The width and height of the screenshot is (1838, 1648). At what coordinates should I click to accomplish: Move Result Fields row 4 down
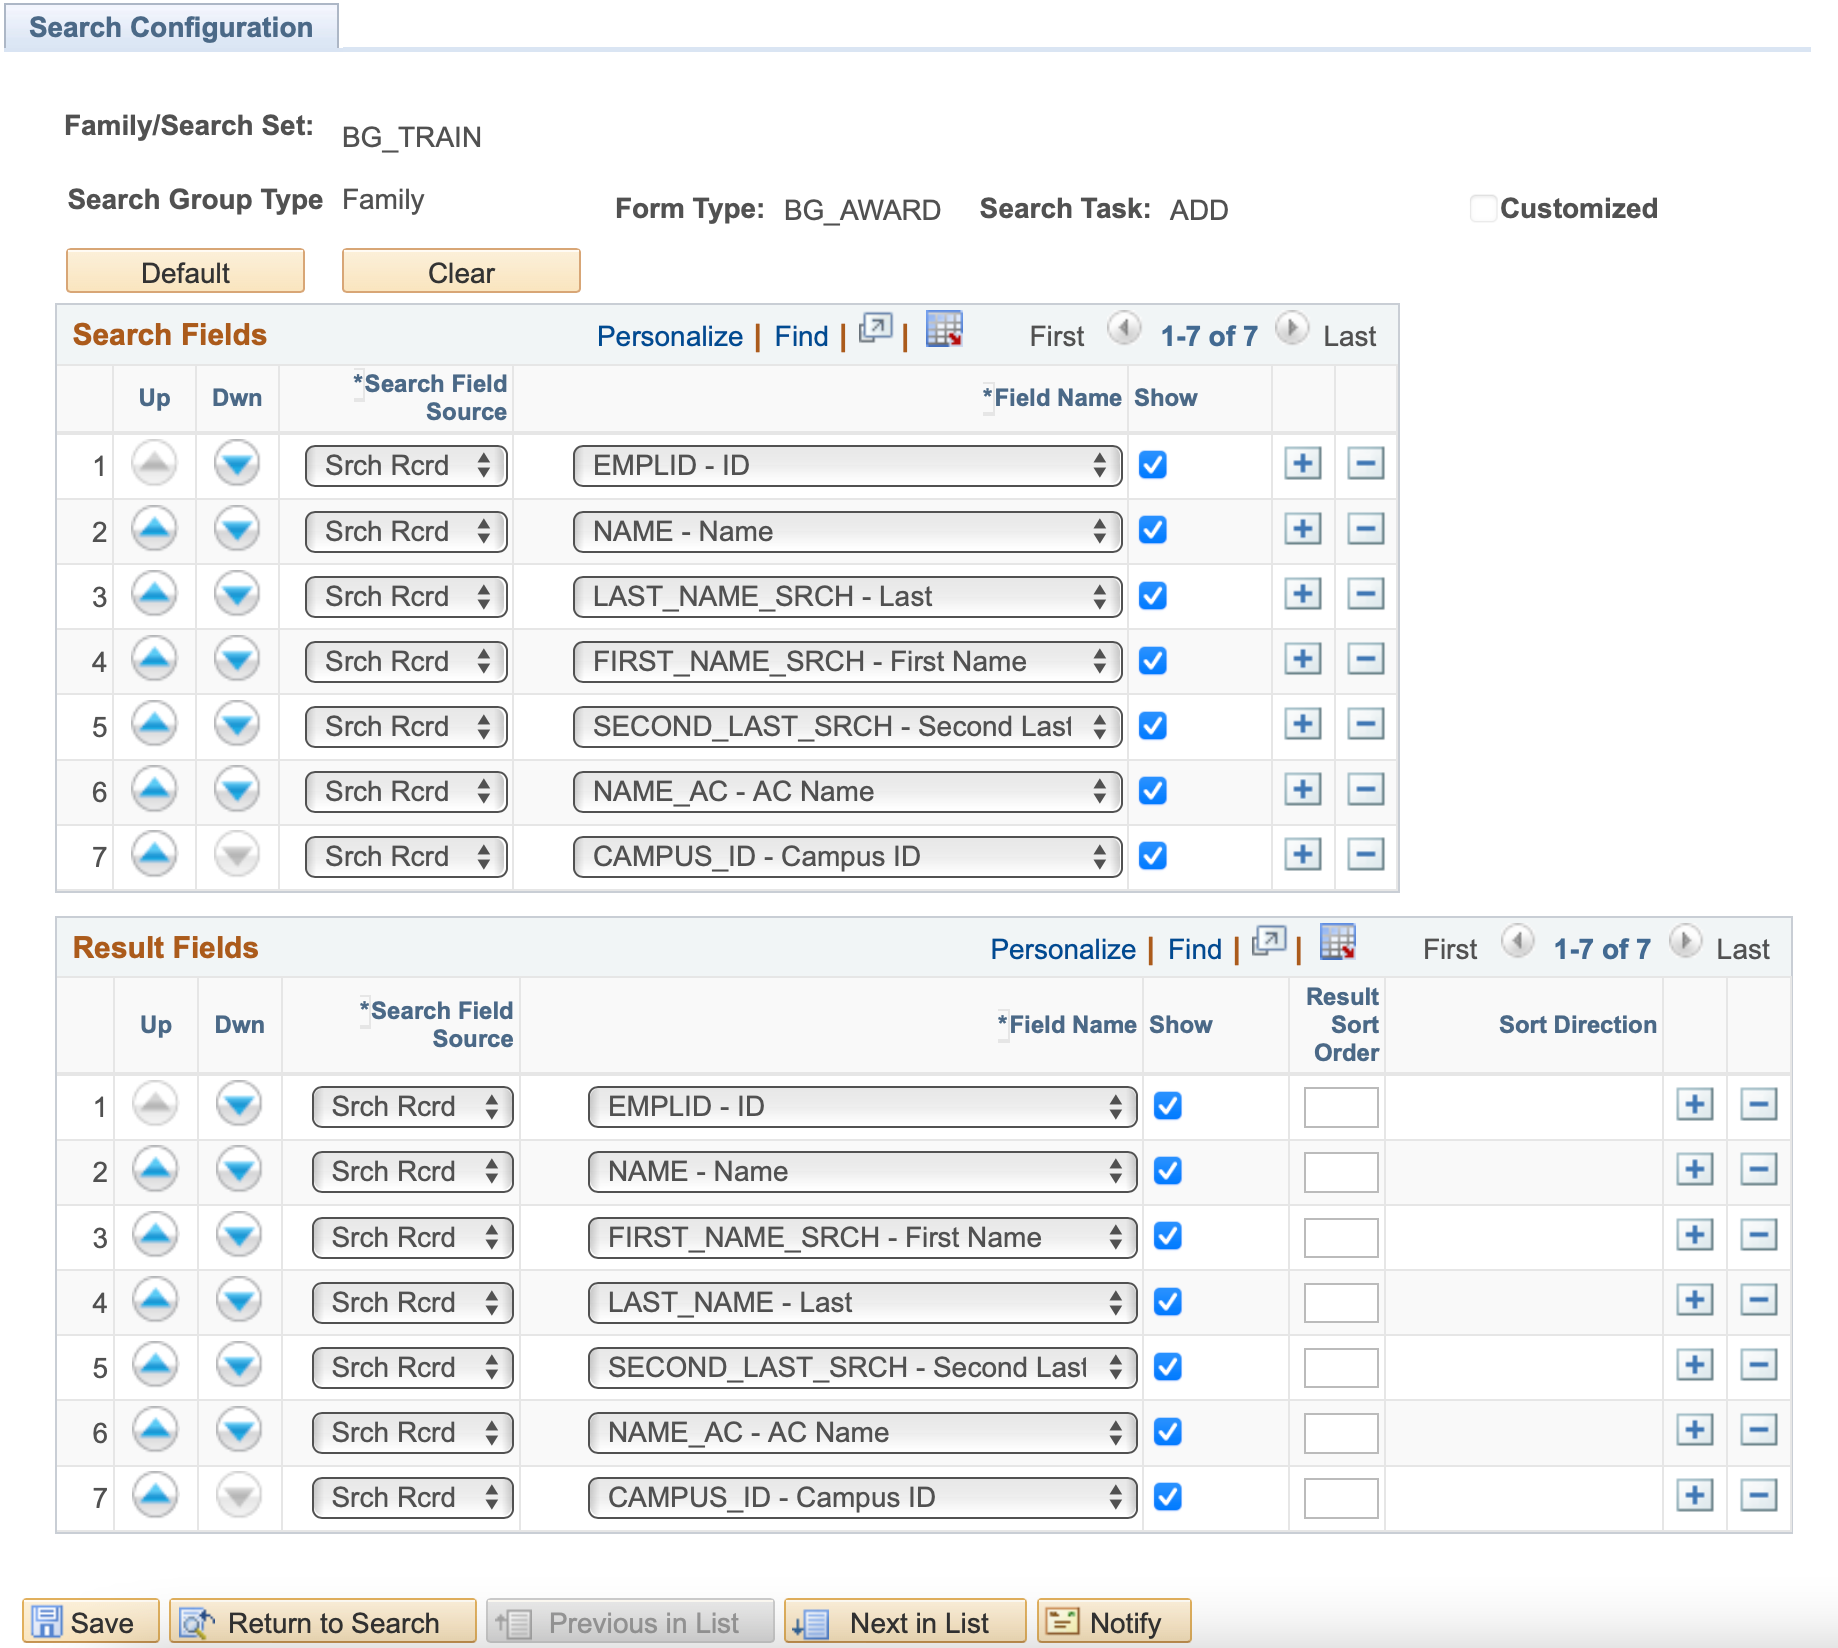pos(239,1301)
